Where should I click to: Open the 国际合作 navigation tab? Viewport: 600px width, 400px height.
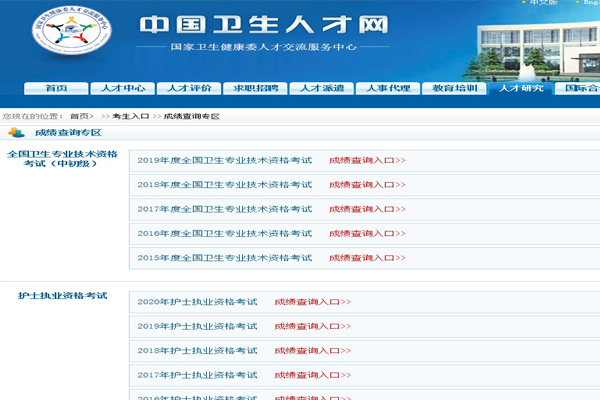578,88
